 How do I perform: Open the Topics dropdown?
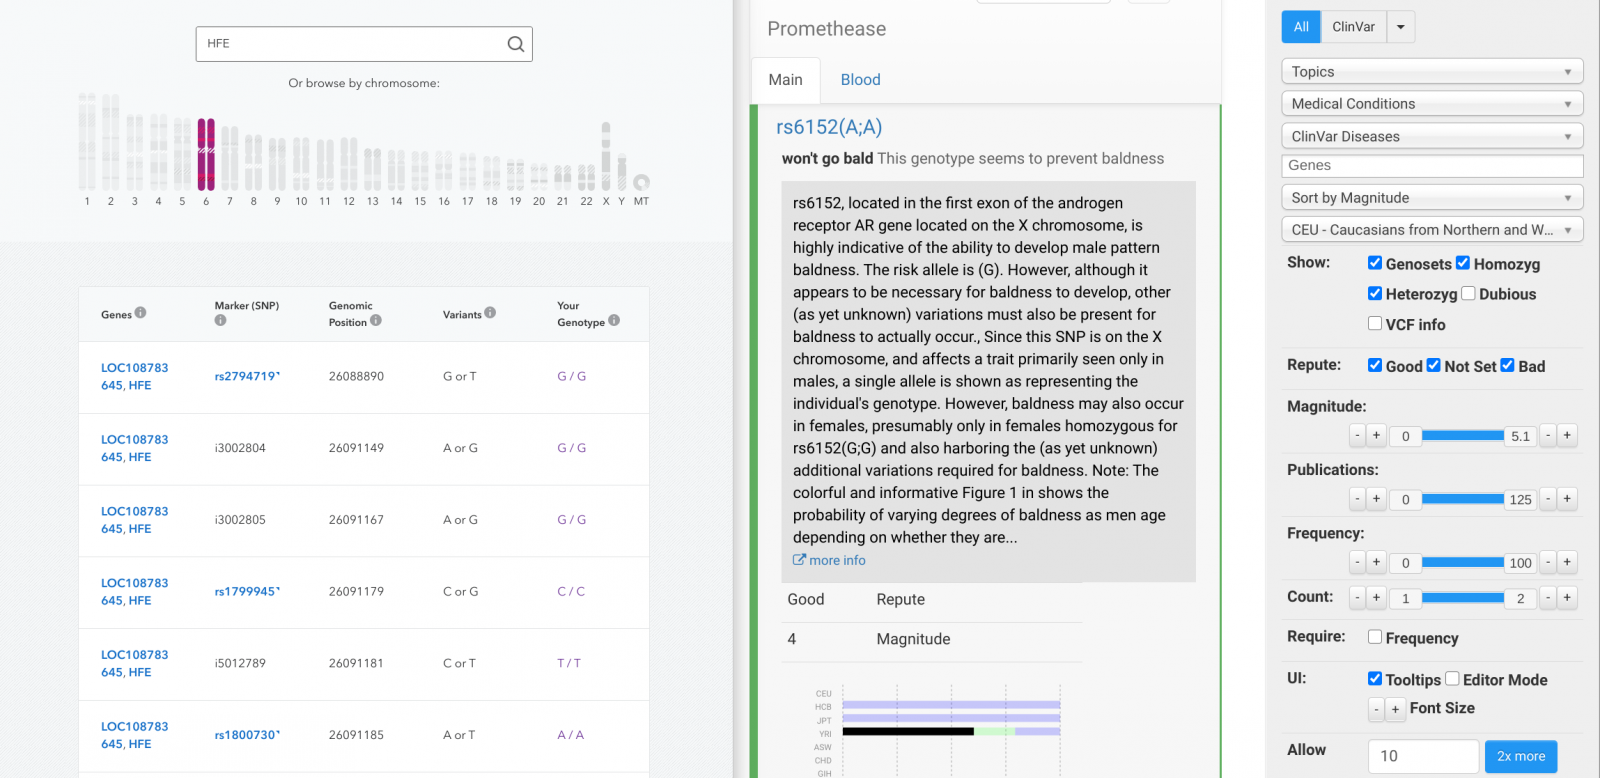(x=1432, y=72)
